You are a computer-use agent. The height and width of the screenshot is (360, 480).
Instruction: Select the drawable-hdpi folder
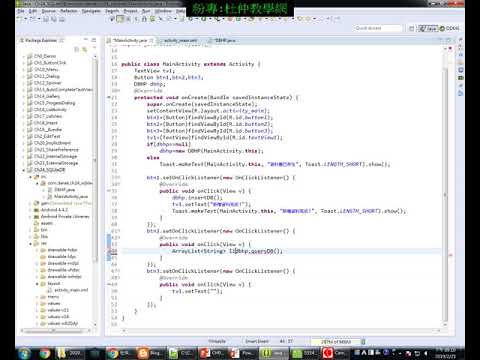tap(59, 250)
